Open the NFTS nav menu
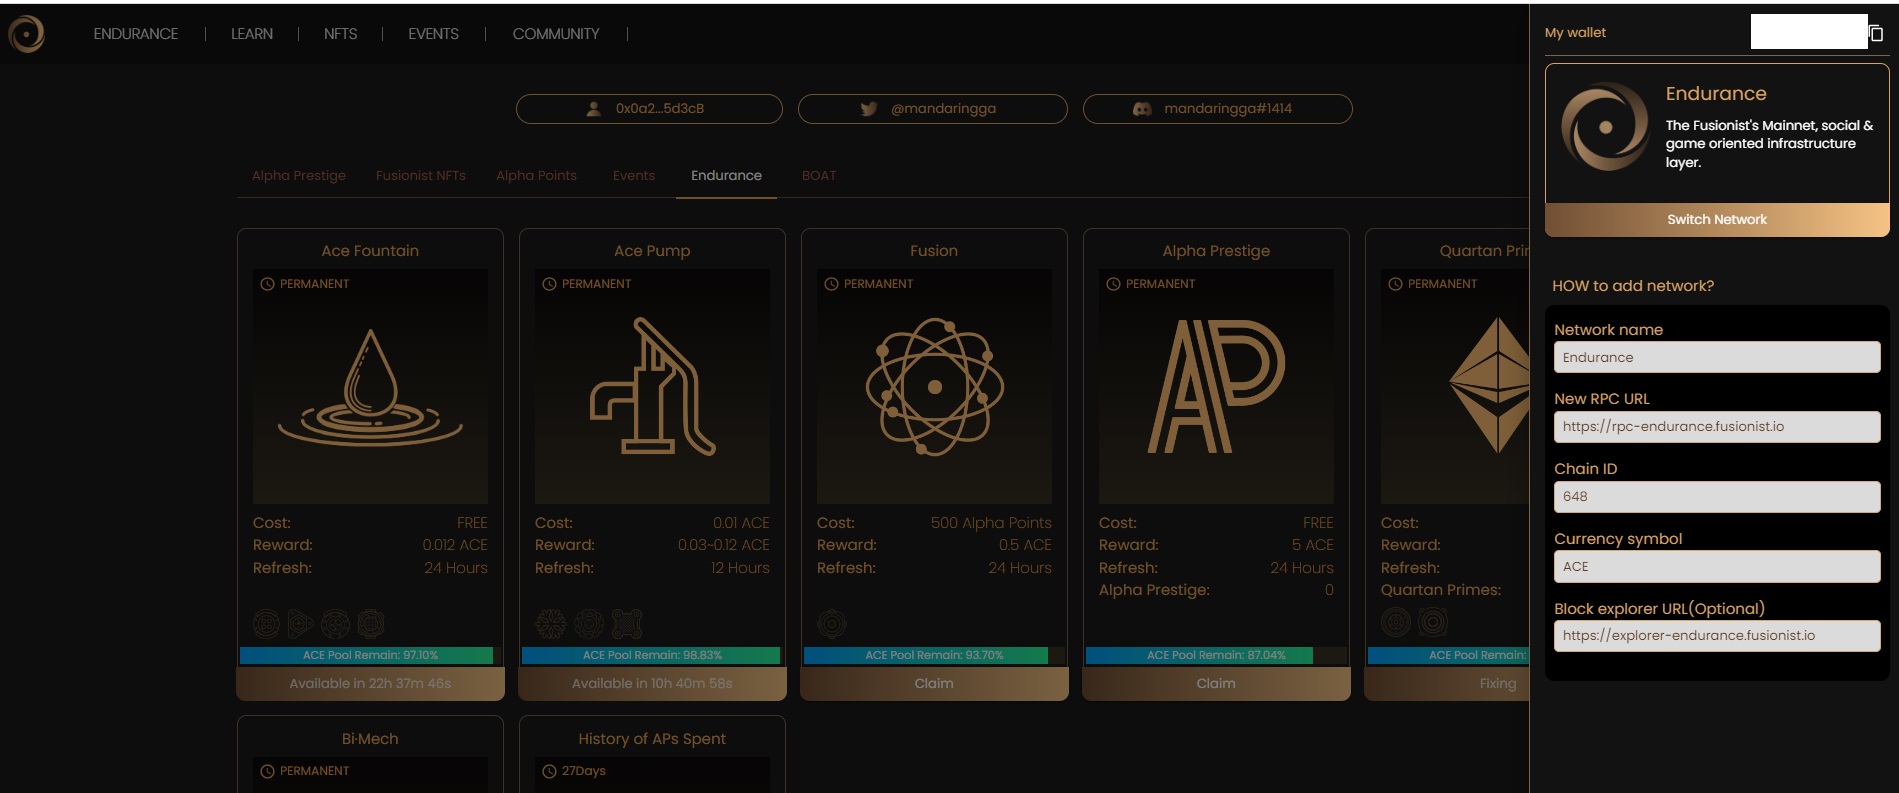The height and width of the screenshot is (793, 1899). 340,34
